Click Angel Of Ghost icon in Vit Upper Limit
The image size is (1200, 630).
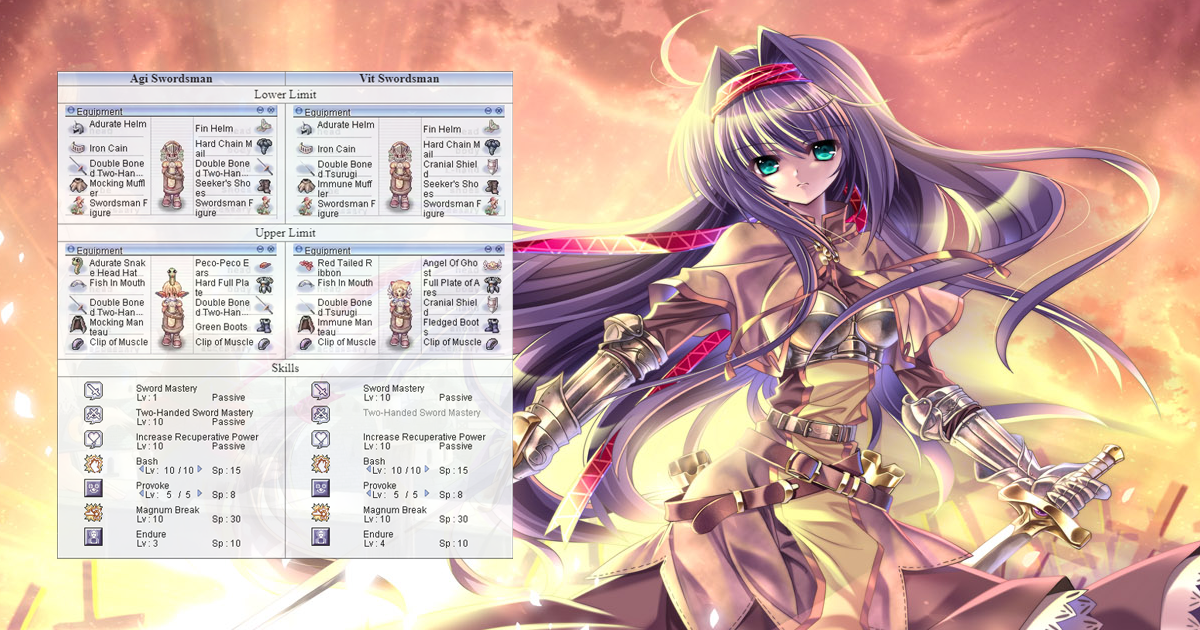click(x=492, y=266)
